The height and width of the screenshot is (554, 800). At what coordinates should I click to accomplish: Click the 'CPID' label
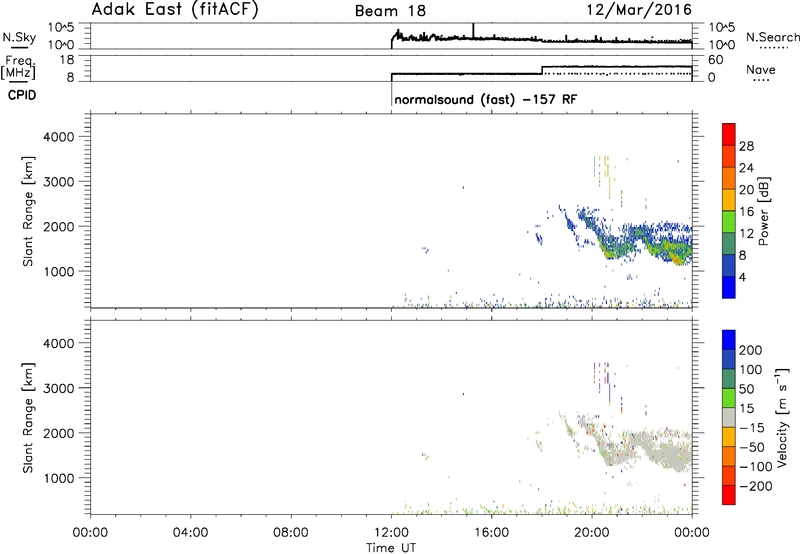coord(22,95)
